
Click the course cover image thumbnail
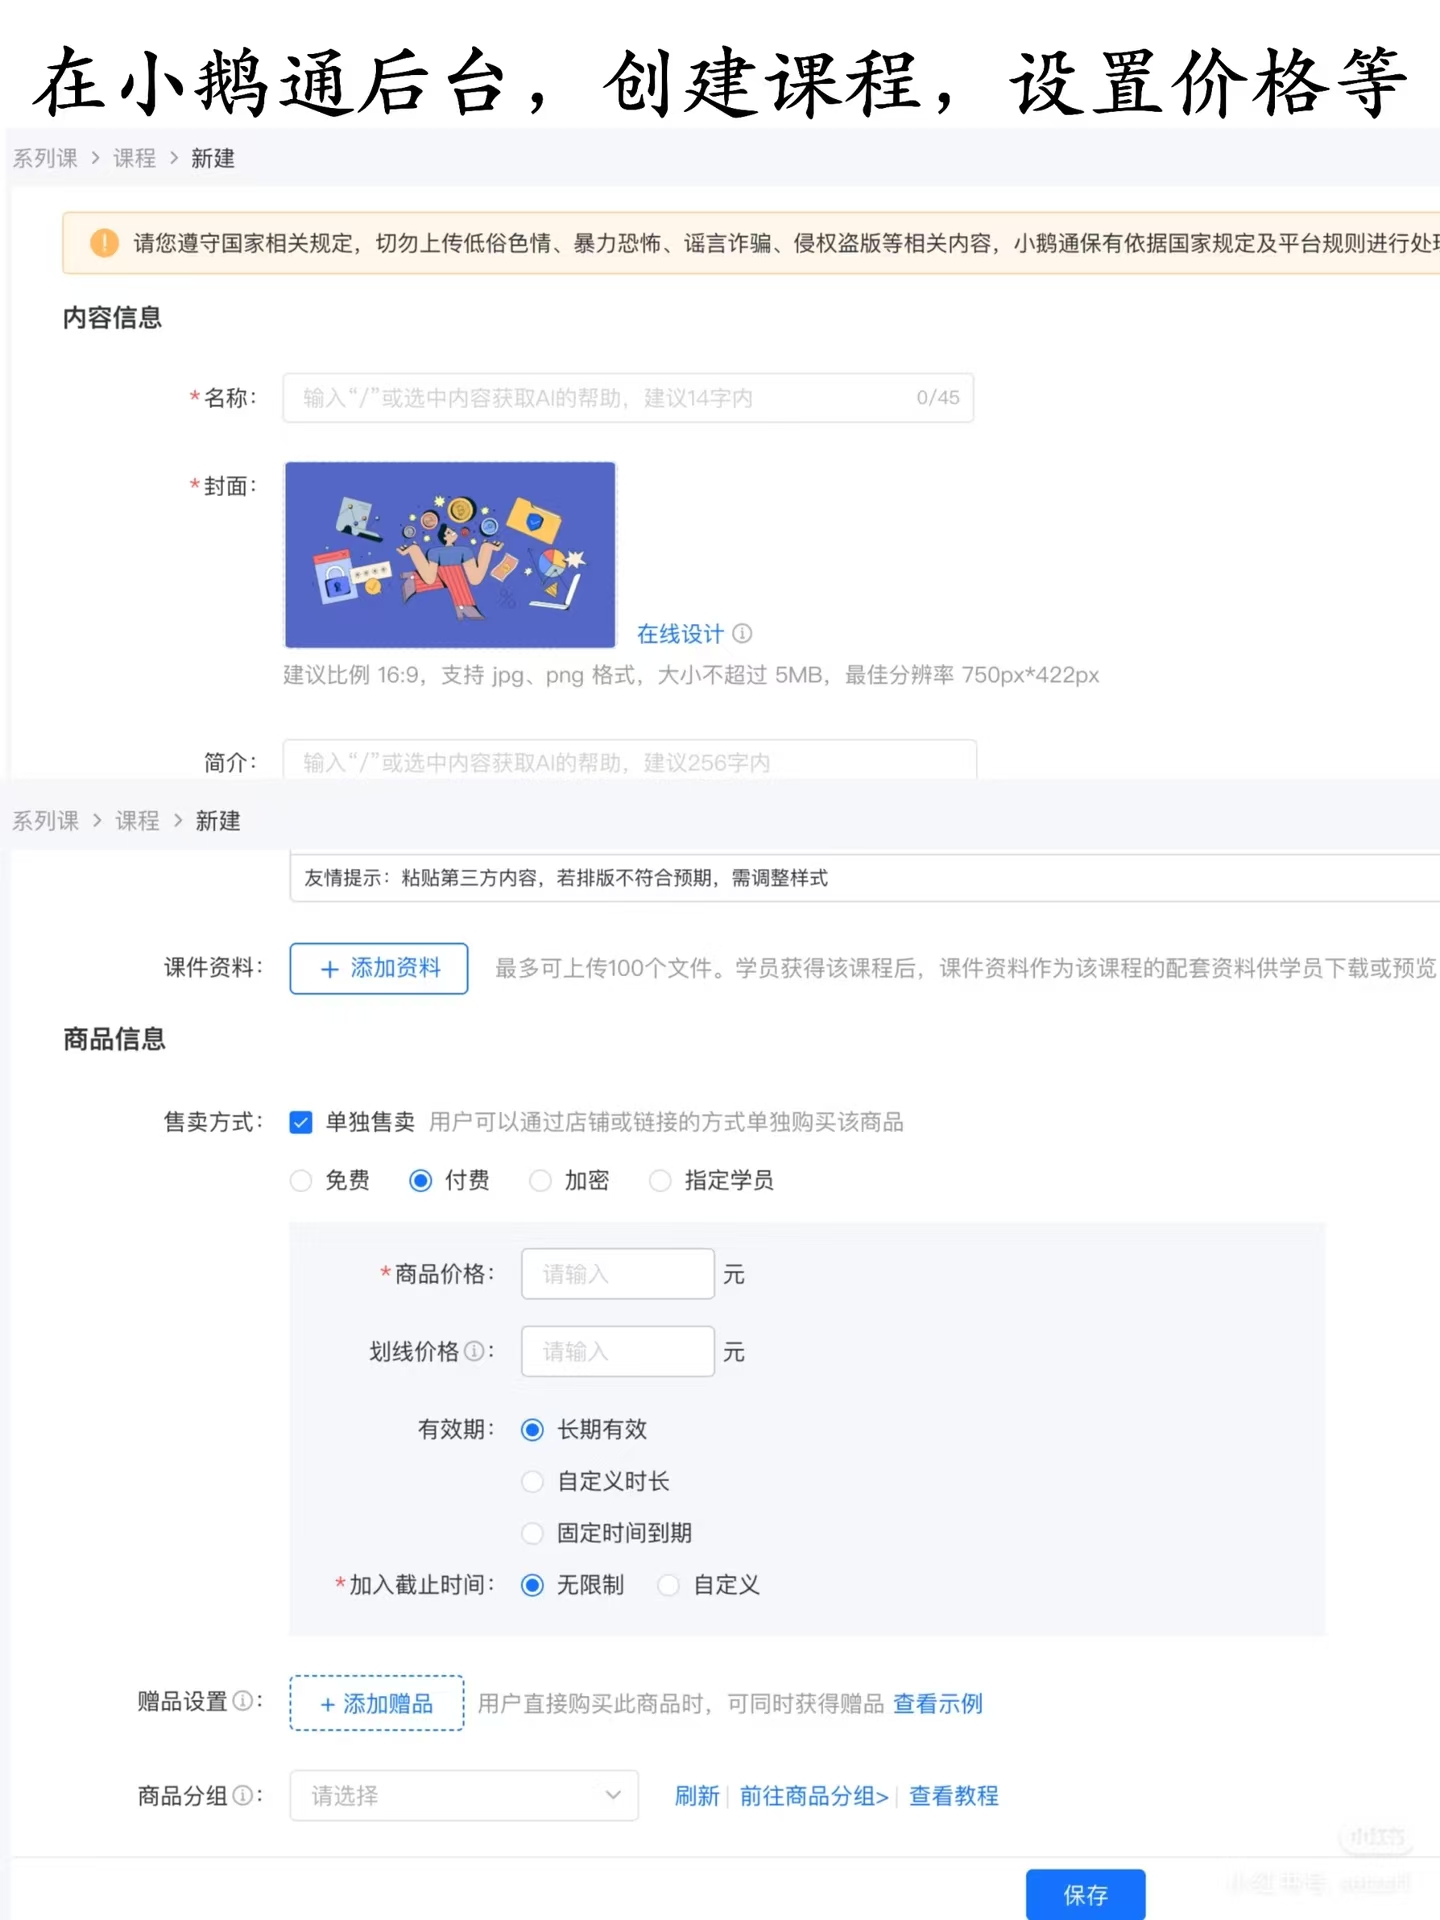click(450, 555)
